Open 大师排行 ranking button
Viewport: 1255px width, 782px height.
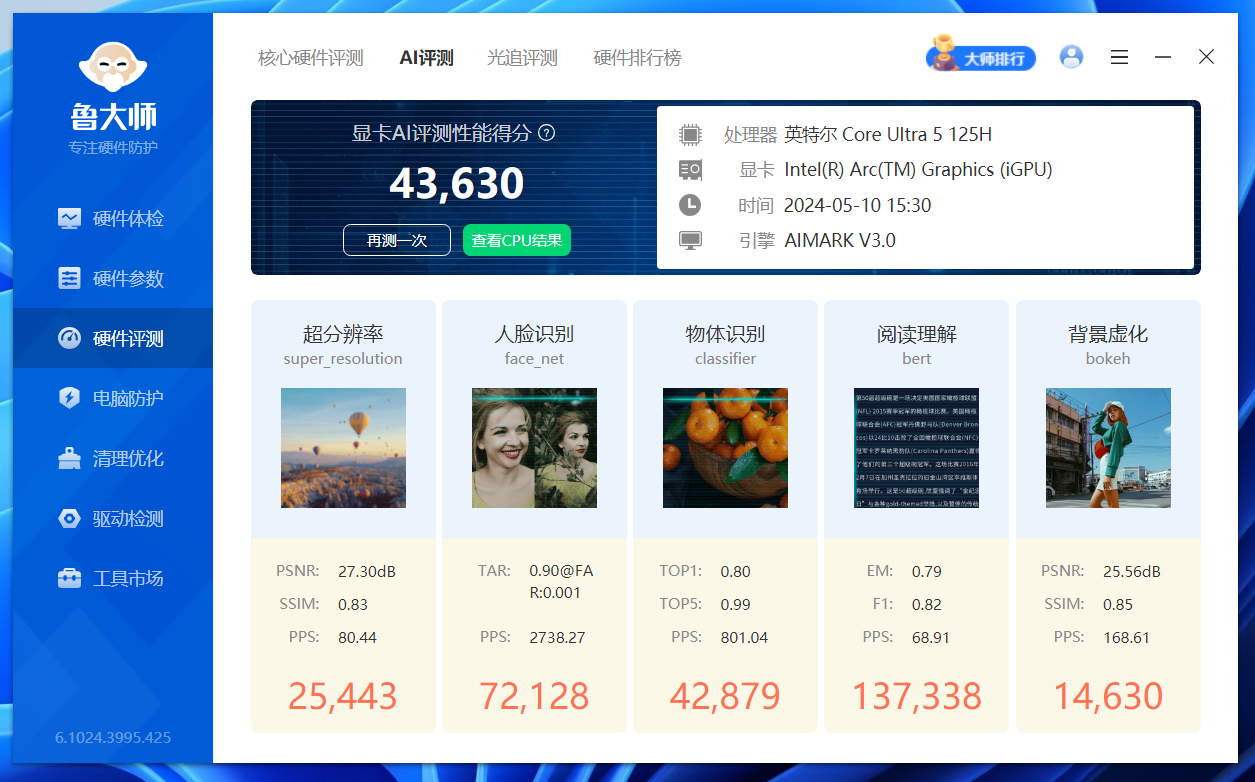pos(981,58)
